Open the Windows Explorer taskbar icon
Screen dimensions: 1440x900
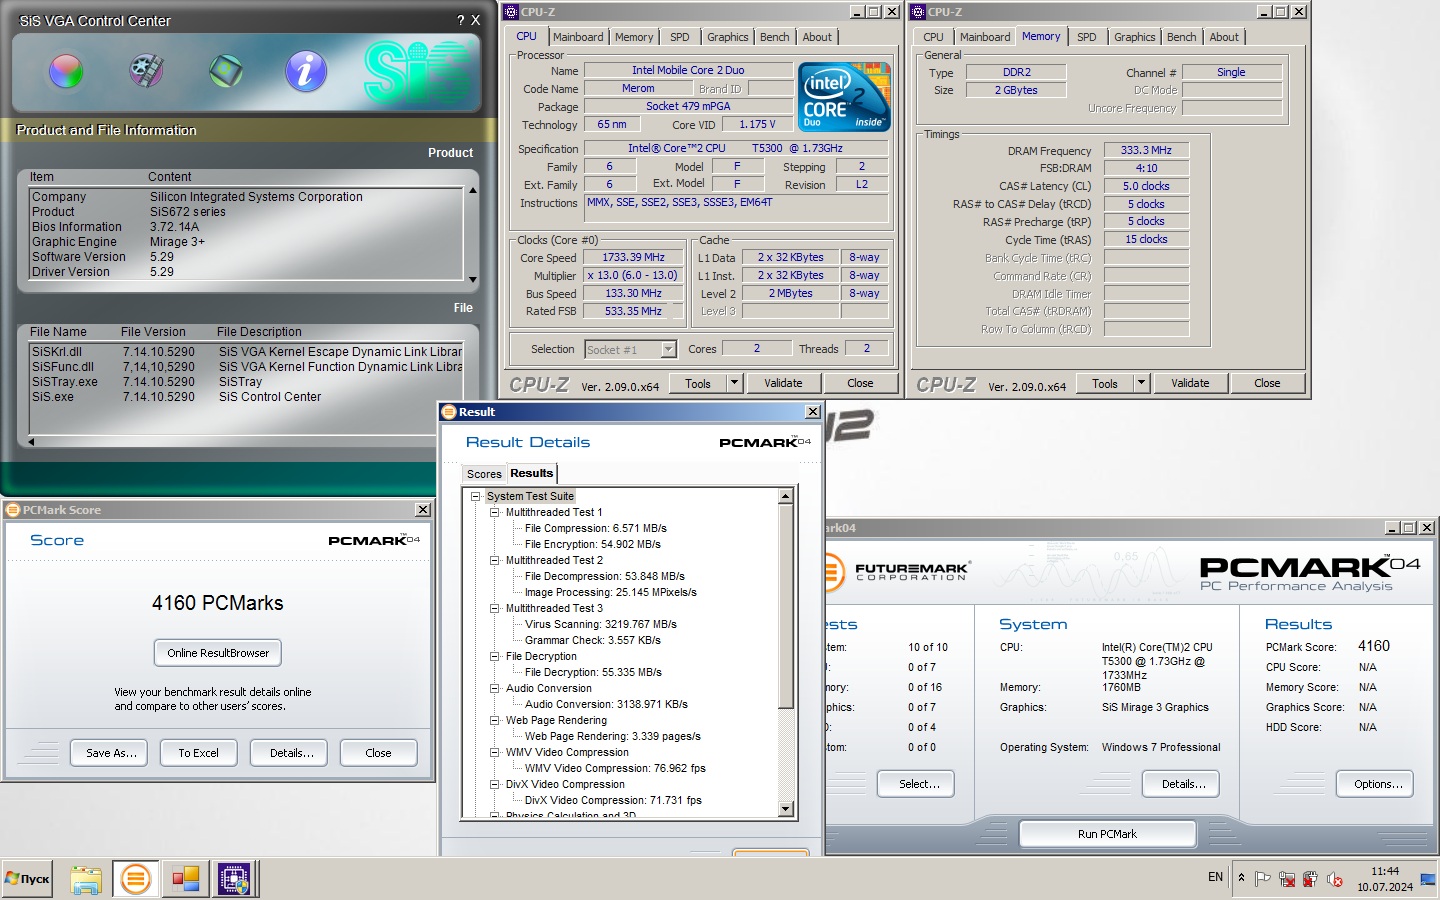[86, 879]
